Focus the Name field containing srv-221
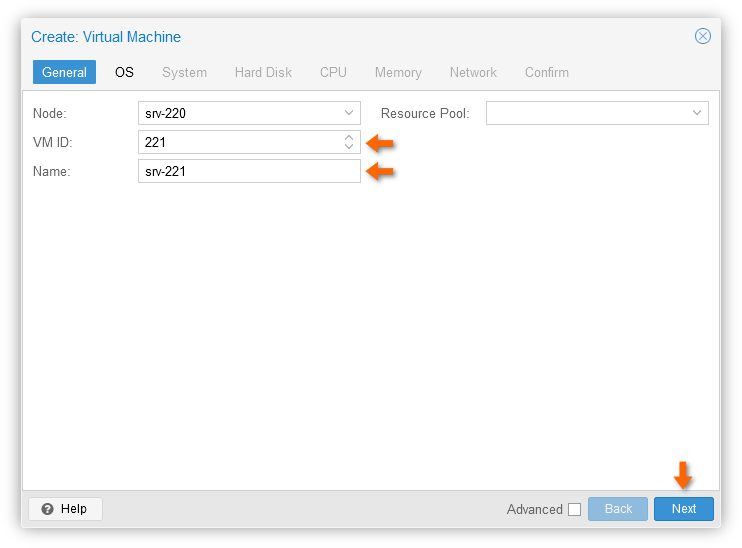The height and width of the screenshot is (548, 742). 249,171
